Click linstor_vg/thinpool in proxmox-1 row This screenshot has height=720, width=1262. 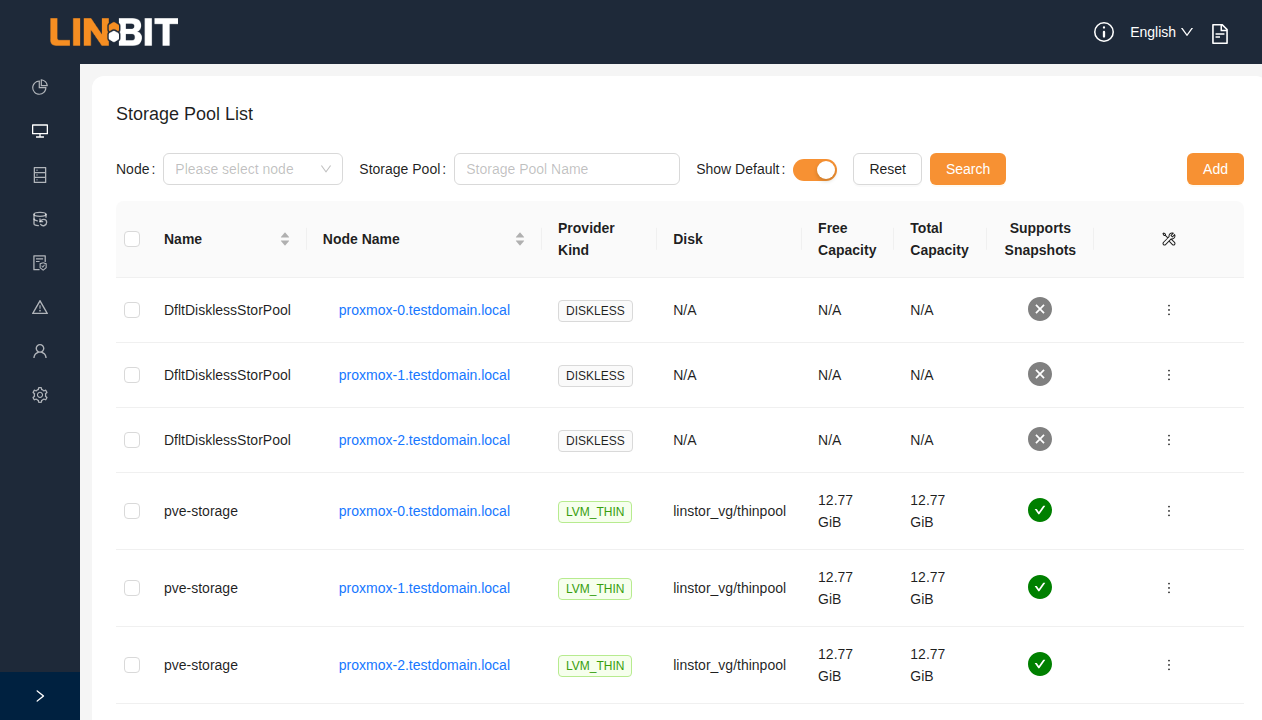point(730,588)
